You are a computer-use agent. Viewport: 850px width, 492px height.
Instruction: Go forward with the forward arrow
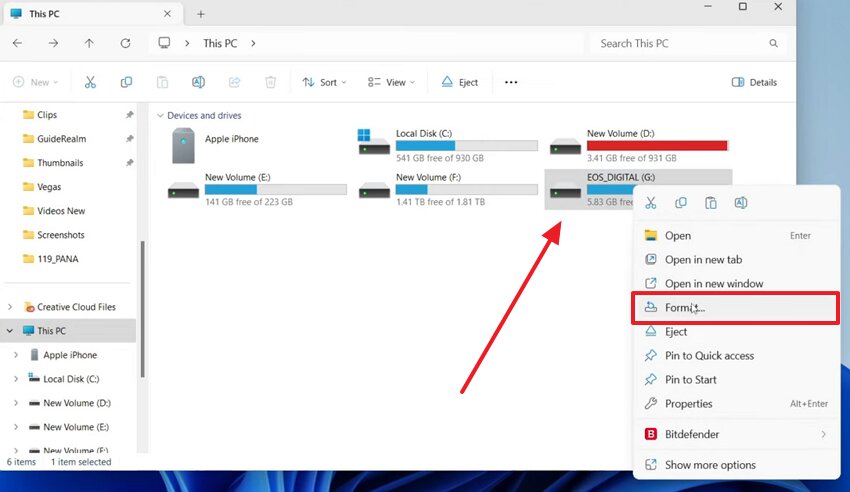tap(53, 43)
